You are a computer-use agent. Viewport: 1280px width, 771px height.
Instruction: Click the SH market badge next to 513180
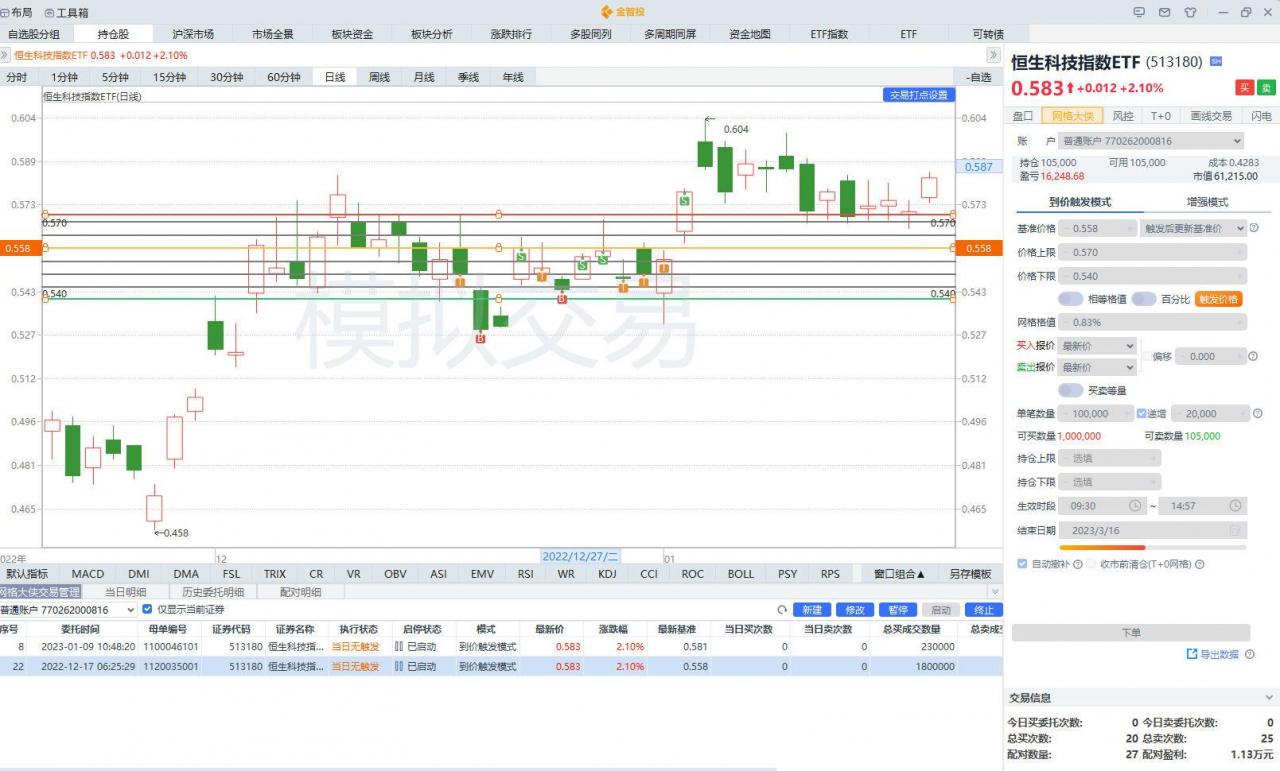coord(1216,61)
